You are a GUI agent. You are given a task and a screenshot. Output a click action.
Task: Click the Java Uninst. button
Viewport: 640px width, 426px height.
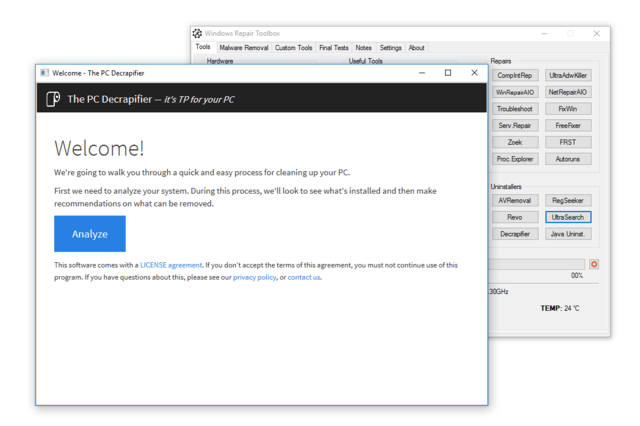pyautogui.click(x=568, y=234)
